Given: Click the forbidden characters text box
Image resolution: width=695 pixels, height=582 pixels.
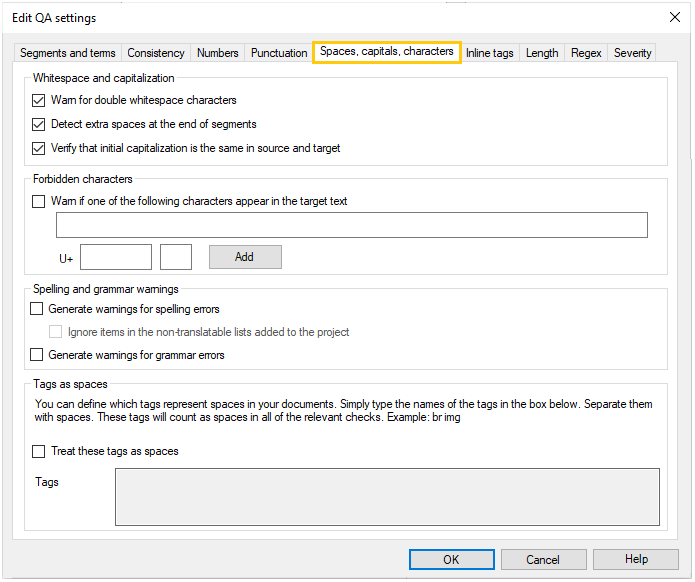Looking at the screenshot, I should click(x=351, y=225).
